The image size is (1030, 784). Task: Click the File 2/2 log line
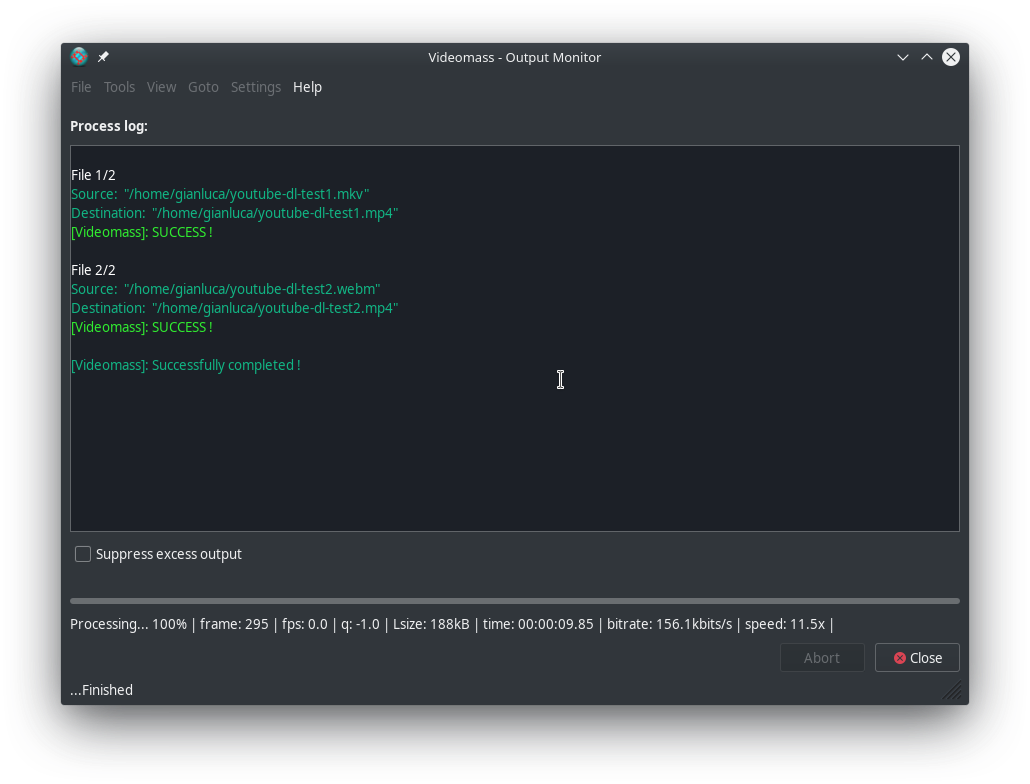point(93,271)
